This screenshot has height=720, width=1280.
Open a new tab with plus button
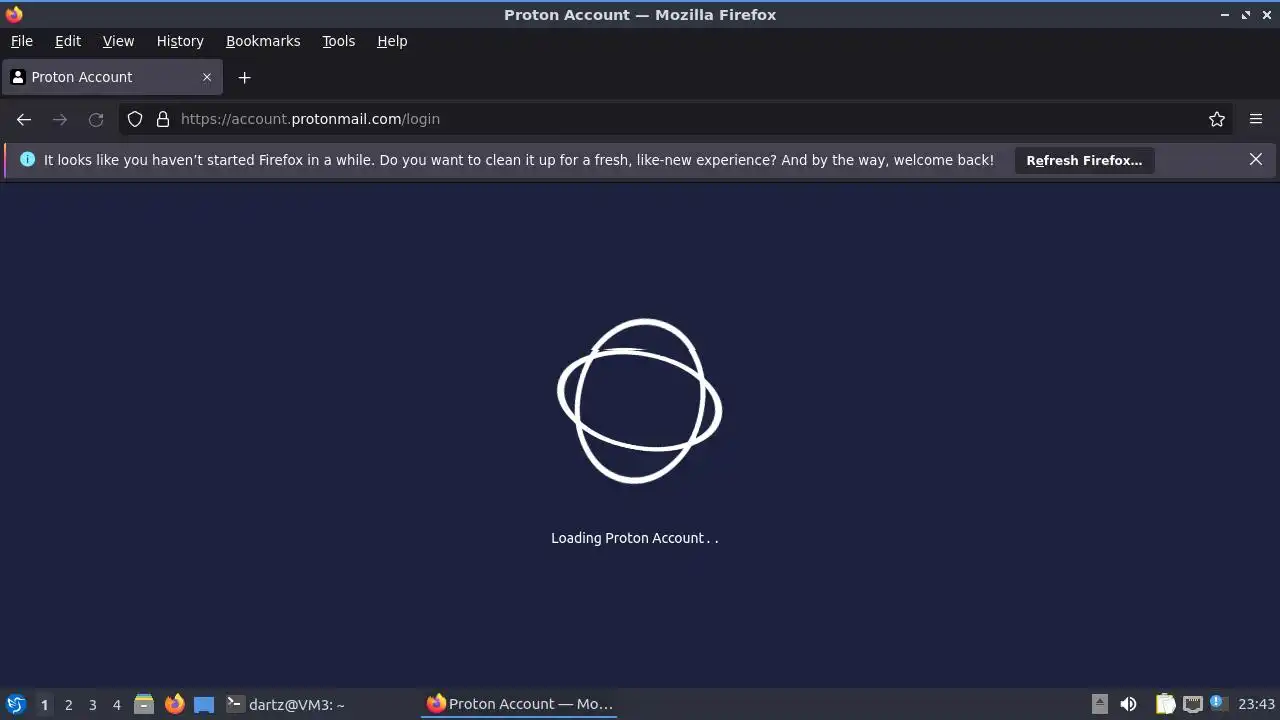244,77
